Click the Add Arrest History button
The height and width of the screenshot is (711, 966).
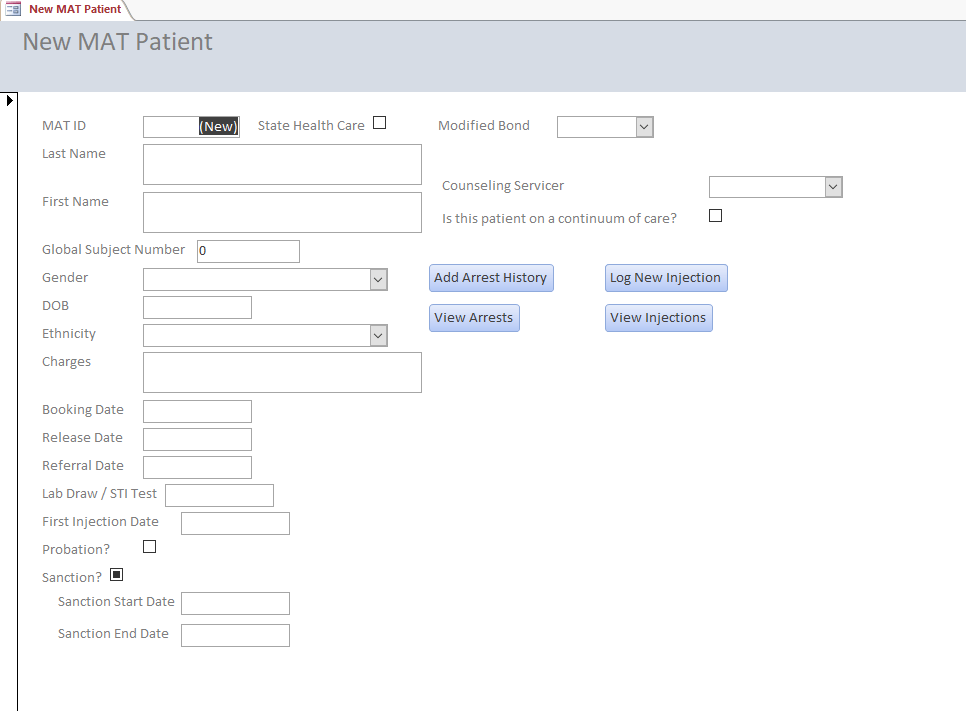[490, 278]
